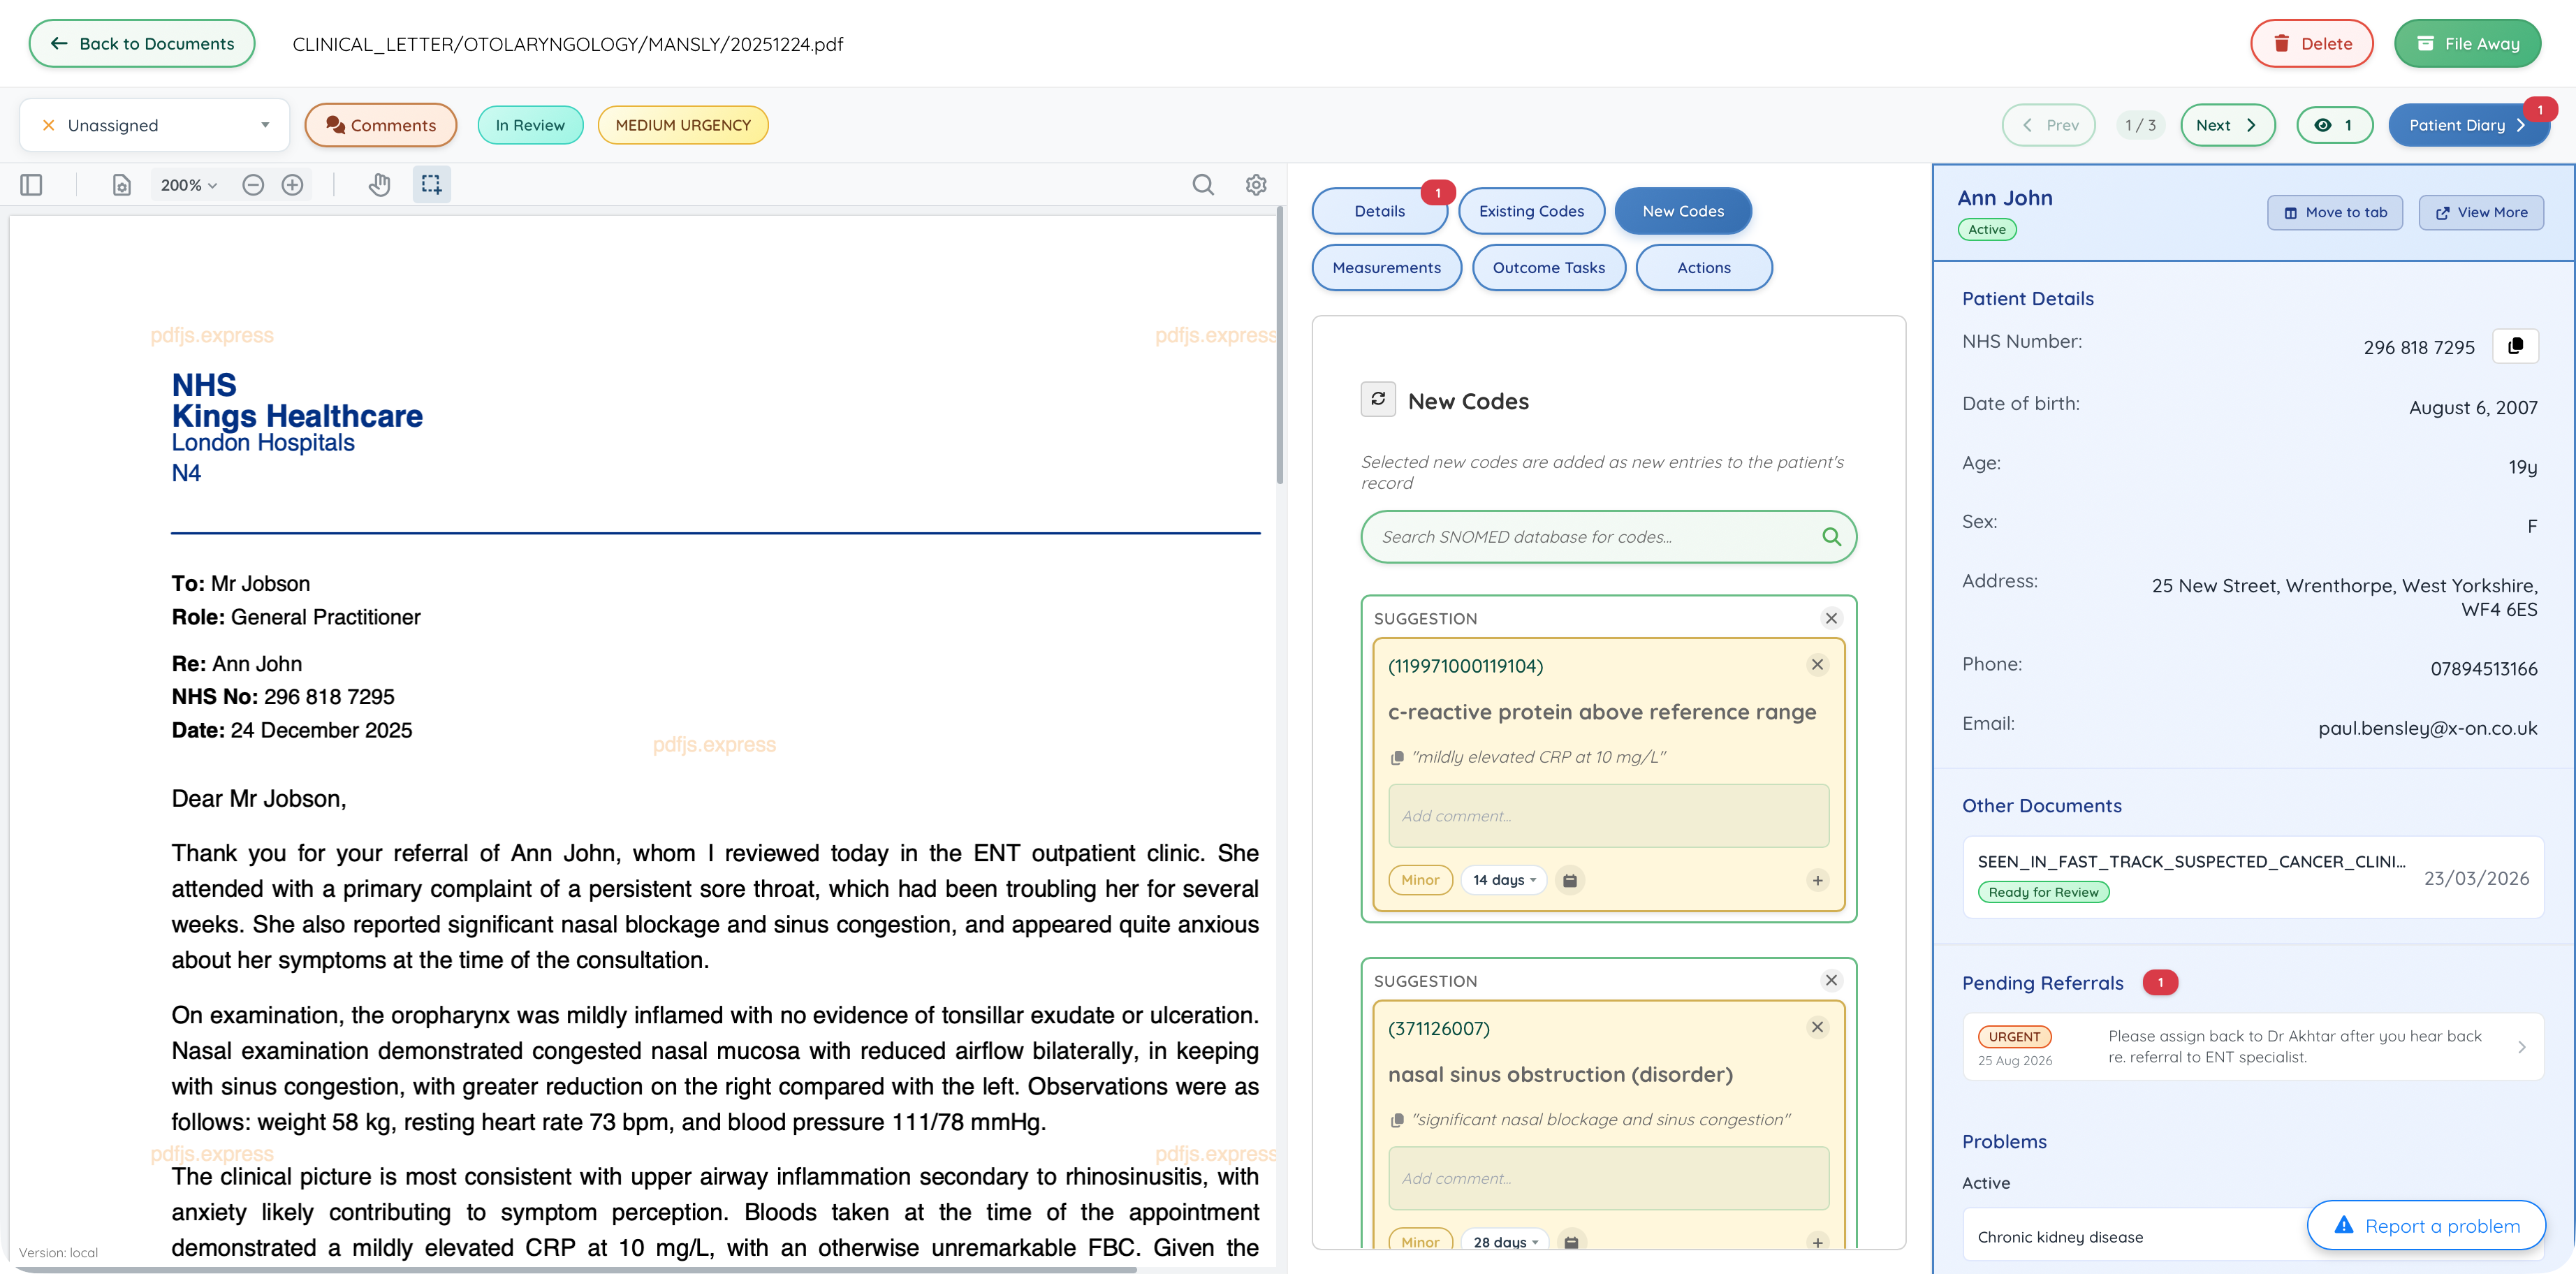This screenshot has width=2576, height=1274.
Task: Remove the nasal sinus obstruction code
Action: tap(1817, 1027)
